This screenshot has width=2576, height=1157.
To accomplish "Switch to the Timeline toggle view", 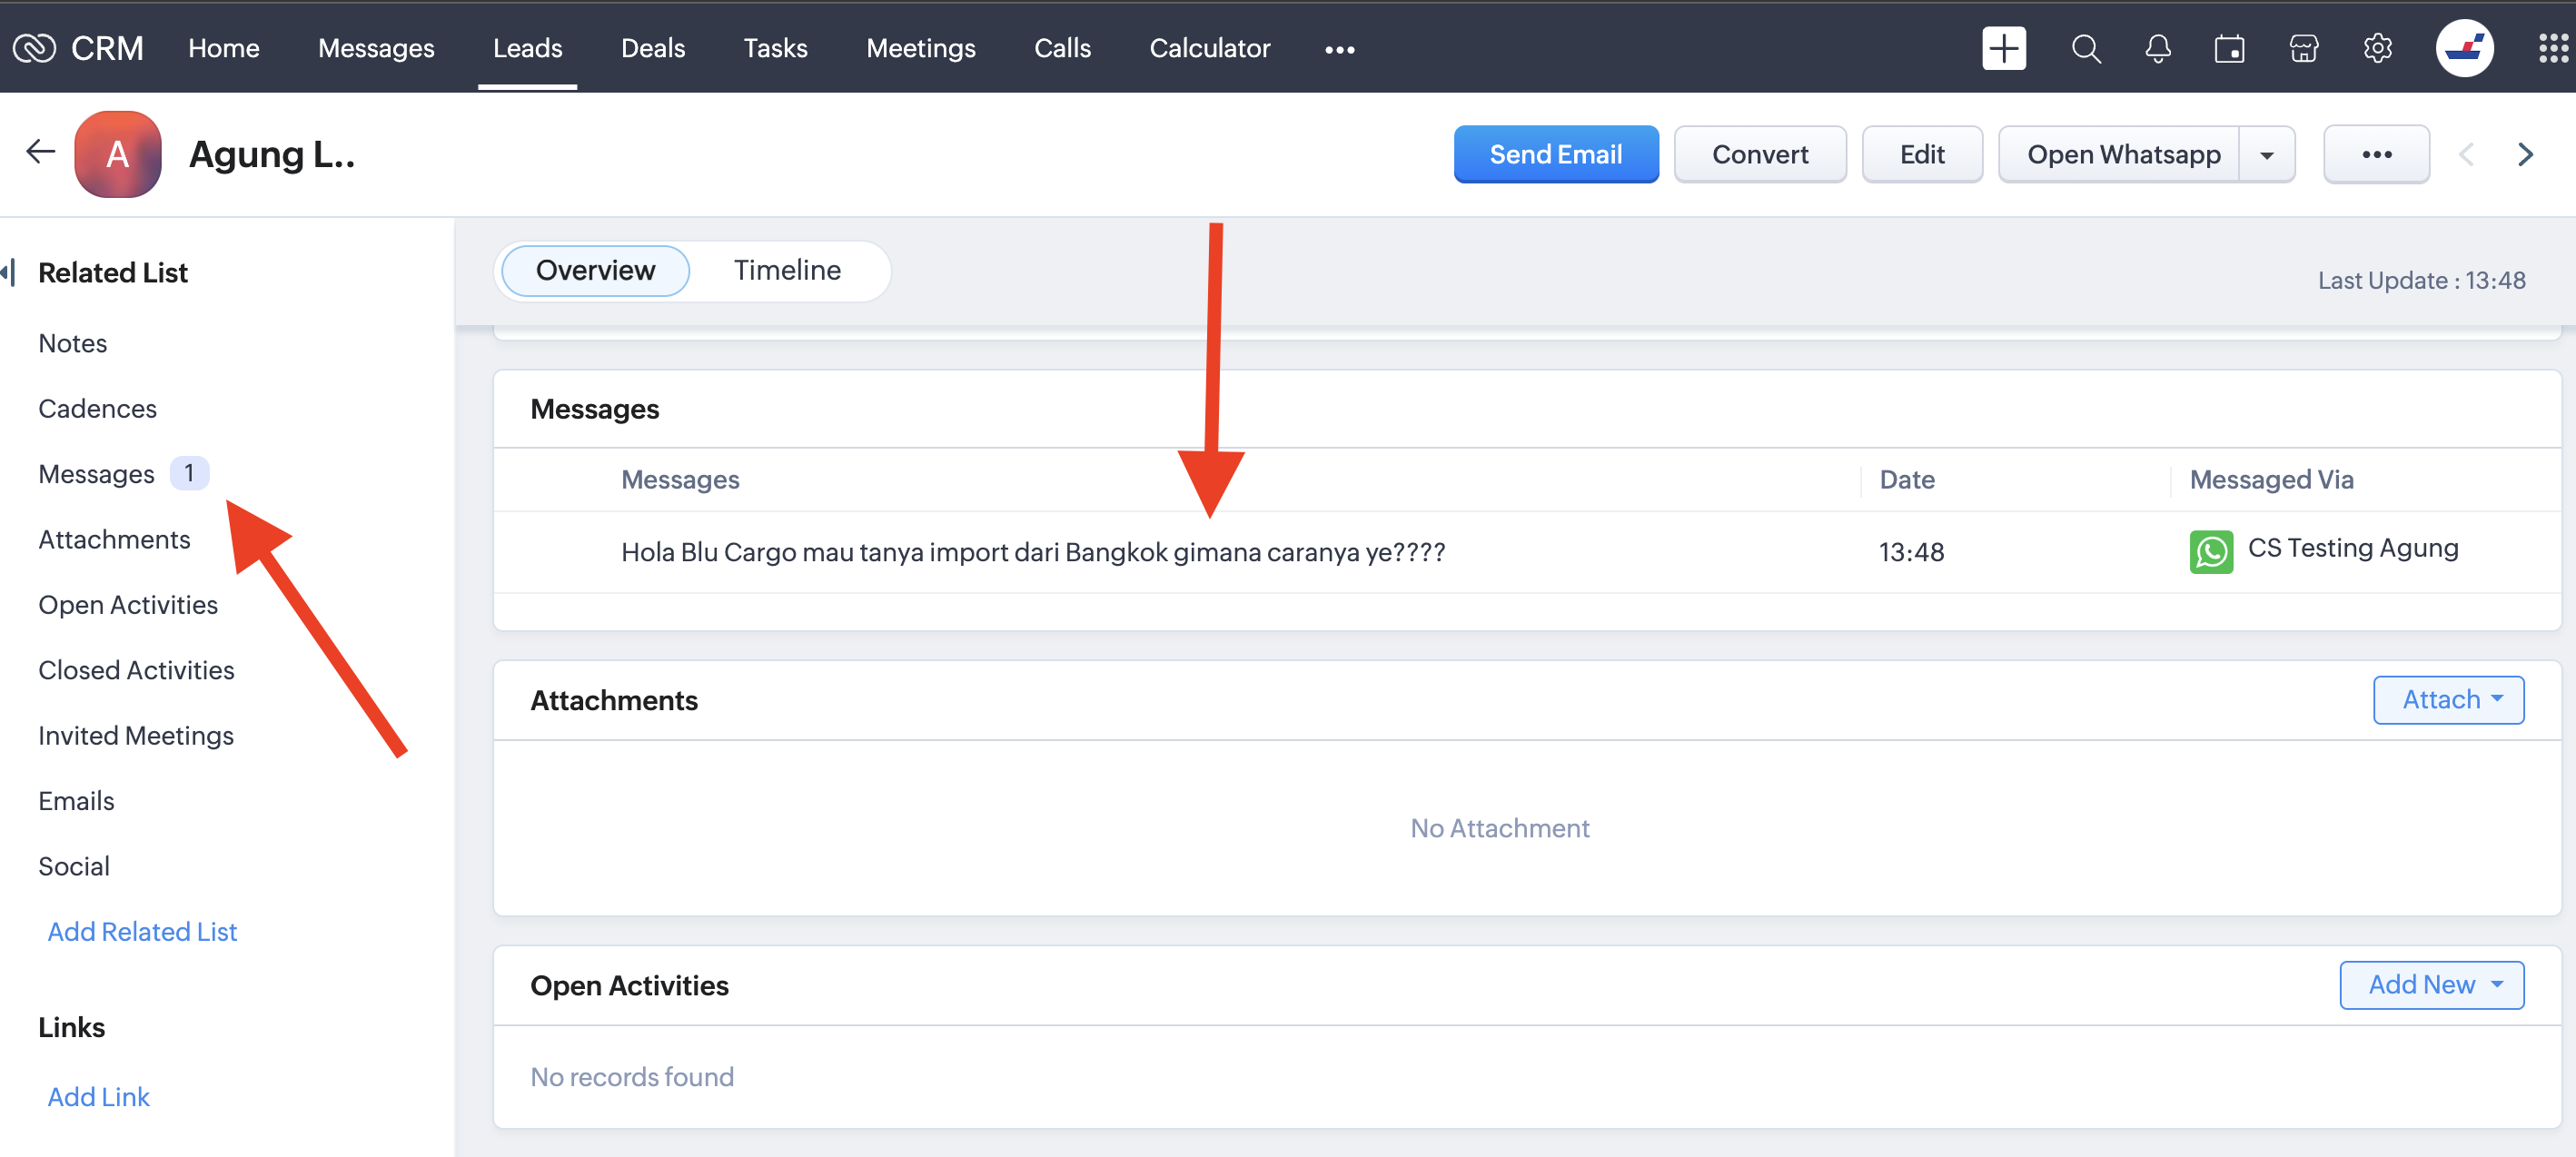I will click(787, 270).
